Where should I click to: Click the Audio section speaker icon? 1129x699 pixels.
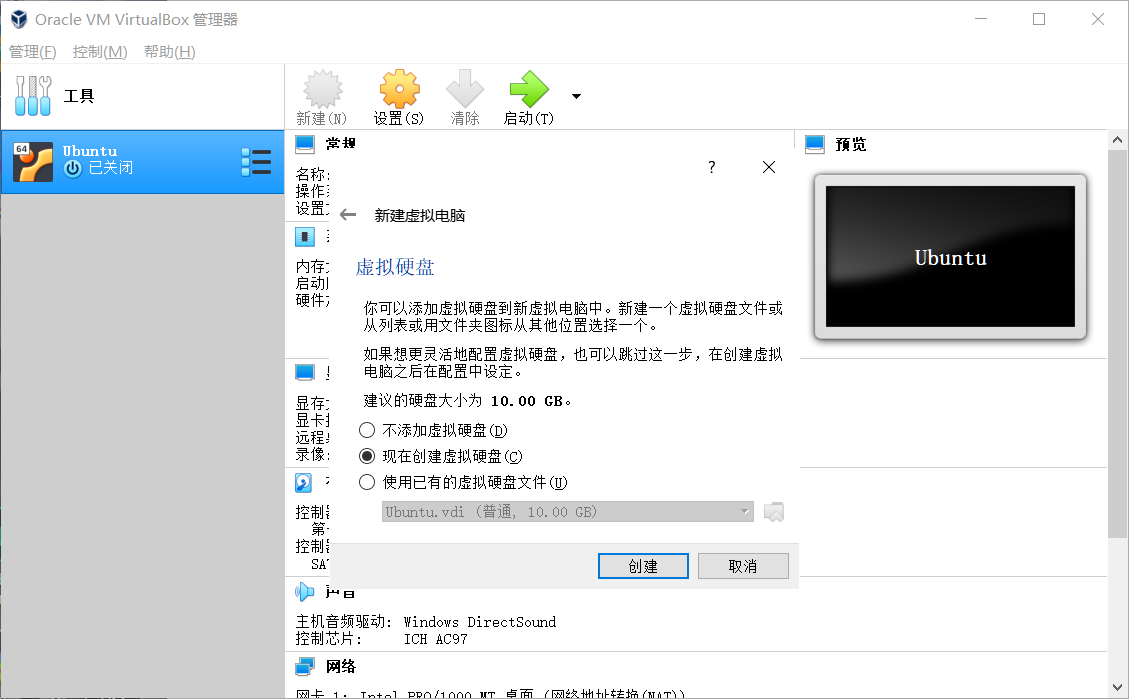pos(305,592)
